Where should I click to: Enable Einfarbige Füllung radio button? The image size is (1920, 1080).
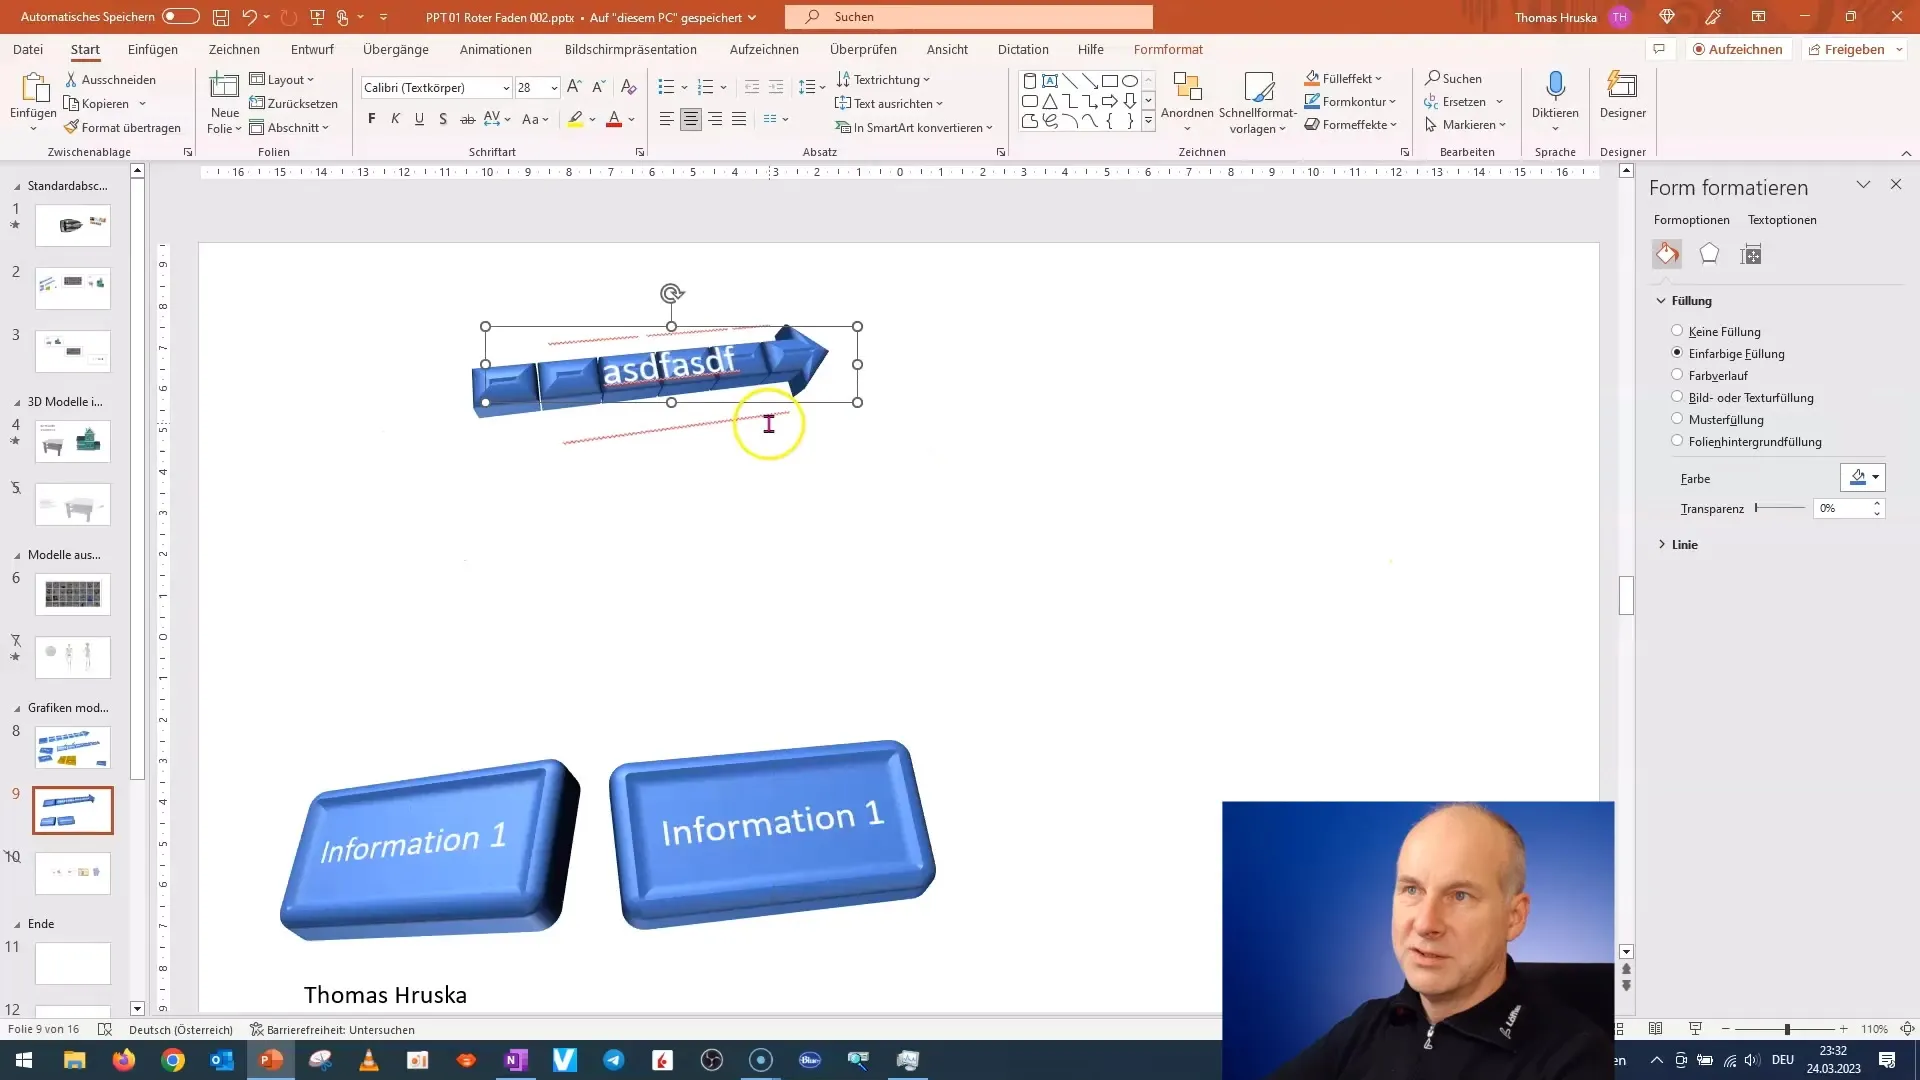click(1676, 352)
